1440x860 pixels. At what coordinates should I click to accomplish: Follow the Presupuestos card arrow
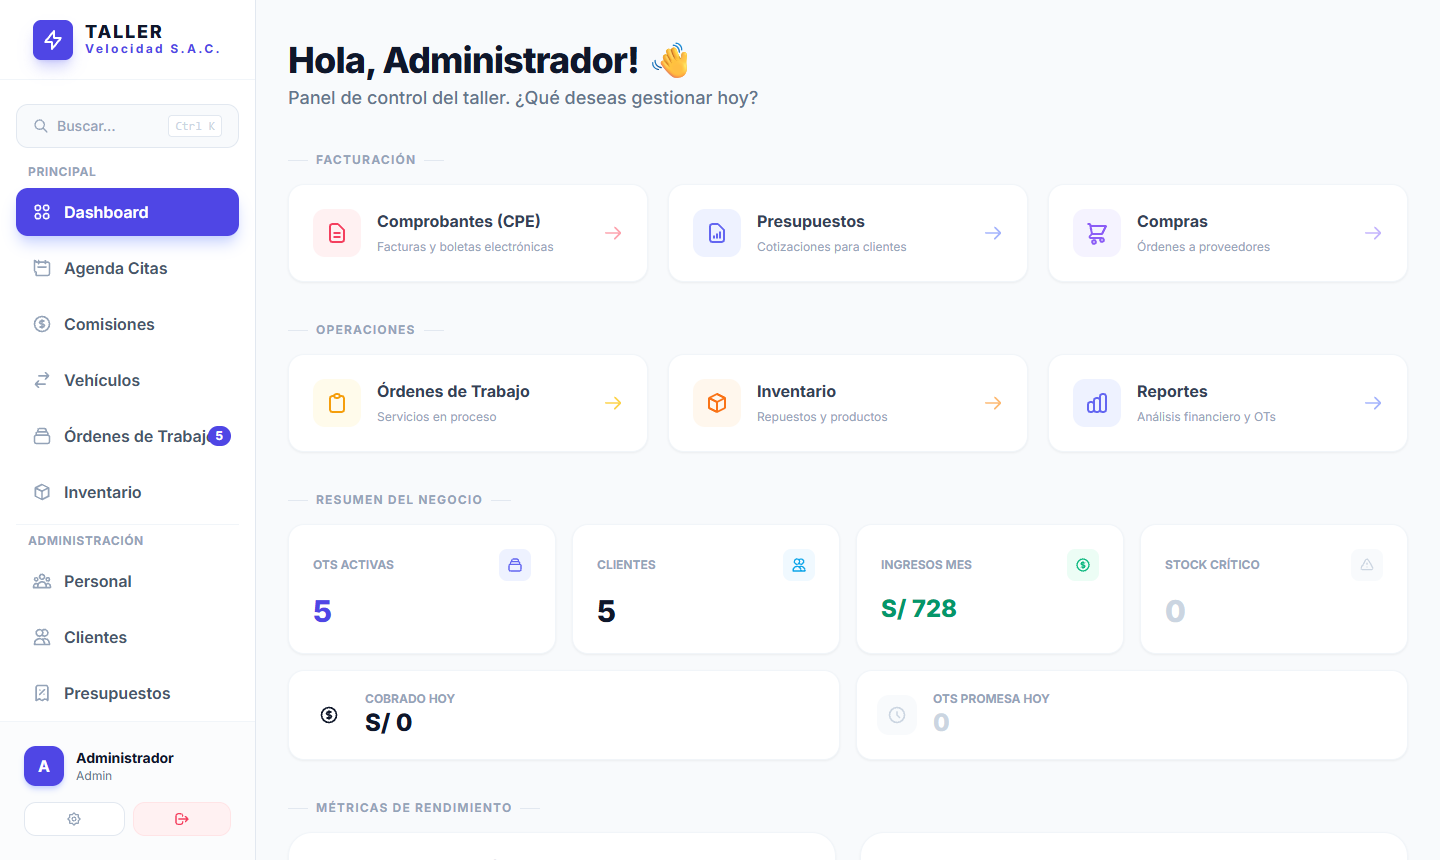coord(993,233)
